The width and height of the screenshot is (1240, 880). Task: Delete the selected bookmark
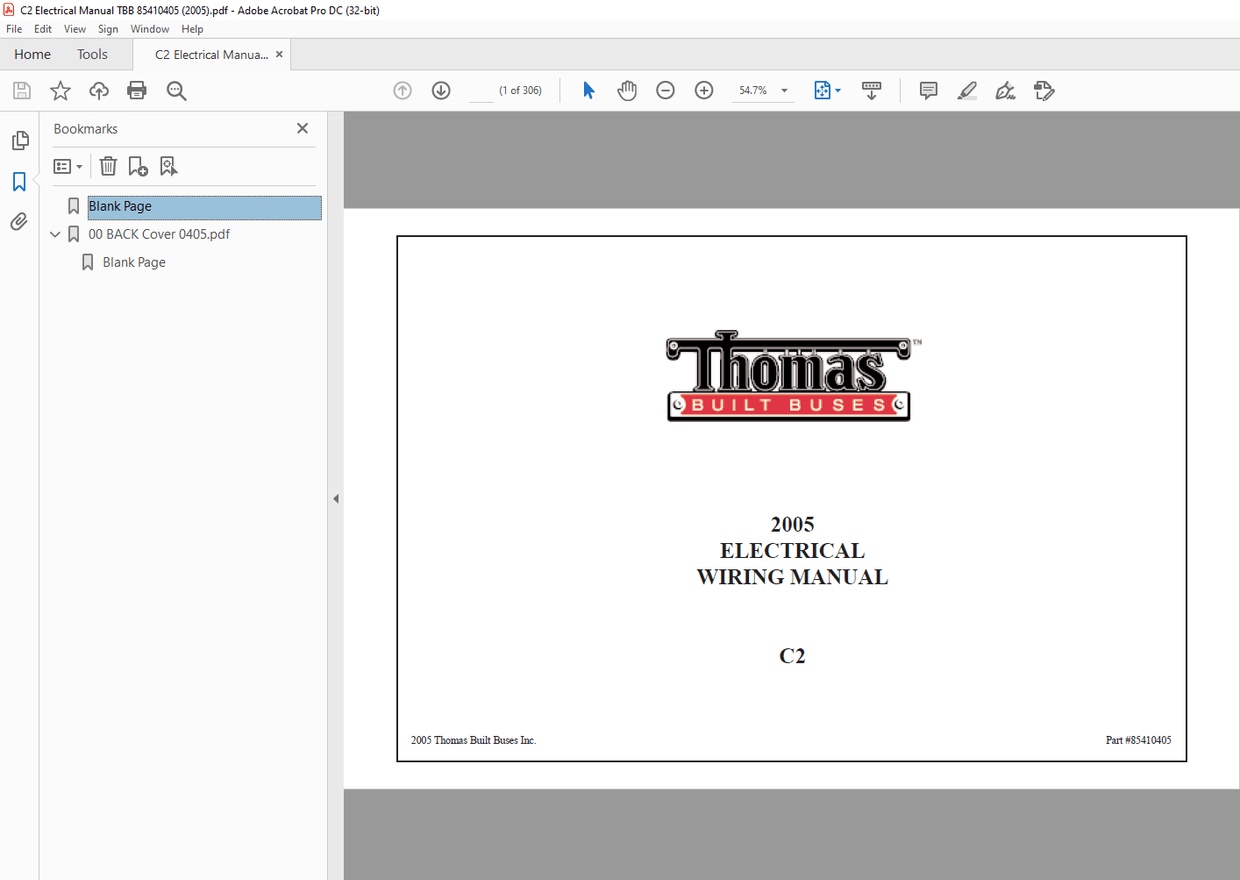(x=108, y=165)
